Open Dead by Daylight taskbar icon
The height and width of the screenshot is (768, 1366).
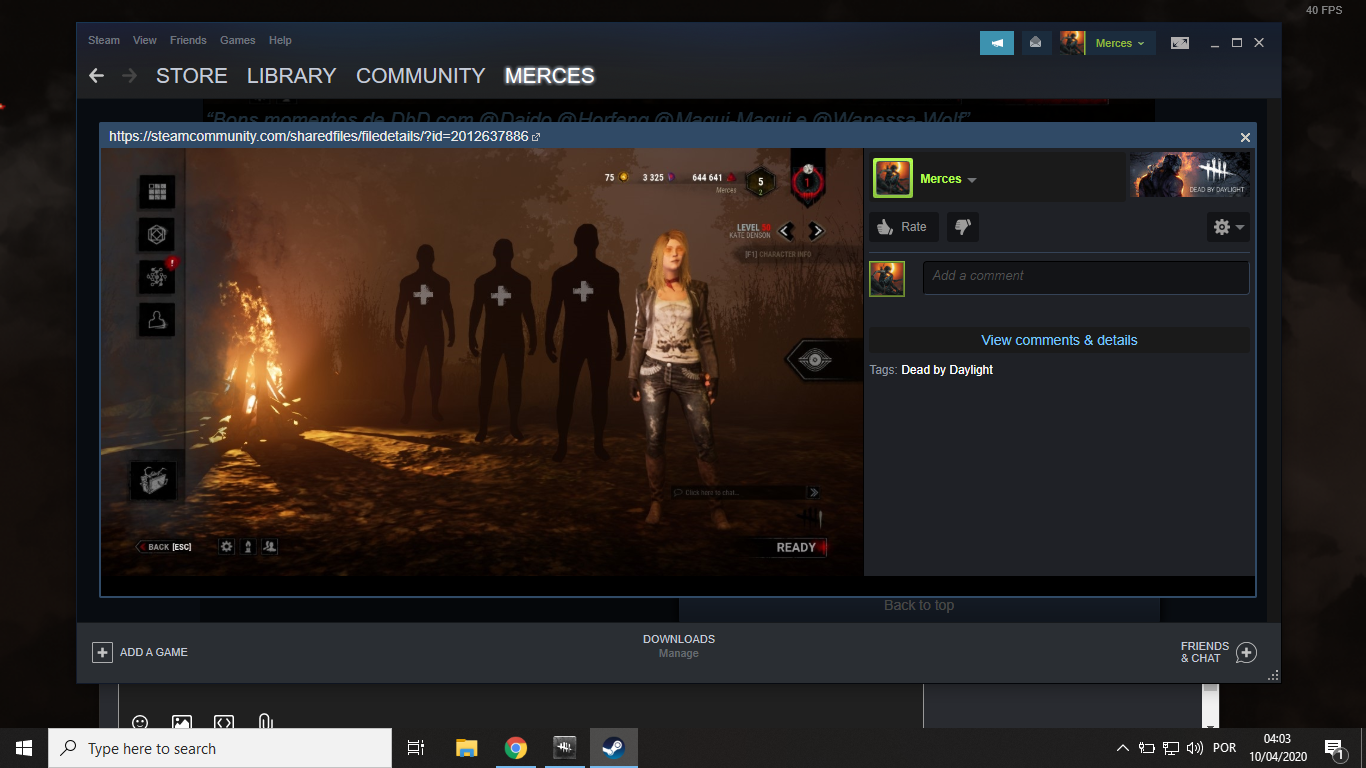pos(565,748)
